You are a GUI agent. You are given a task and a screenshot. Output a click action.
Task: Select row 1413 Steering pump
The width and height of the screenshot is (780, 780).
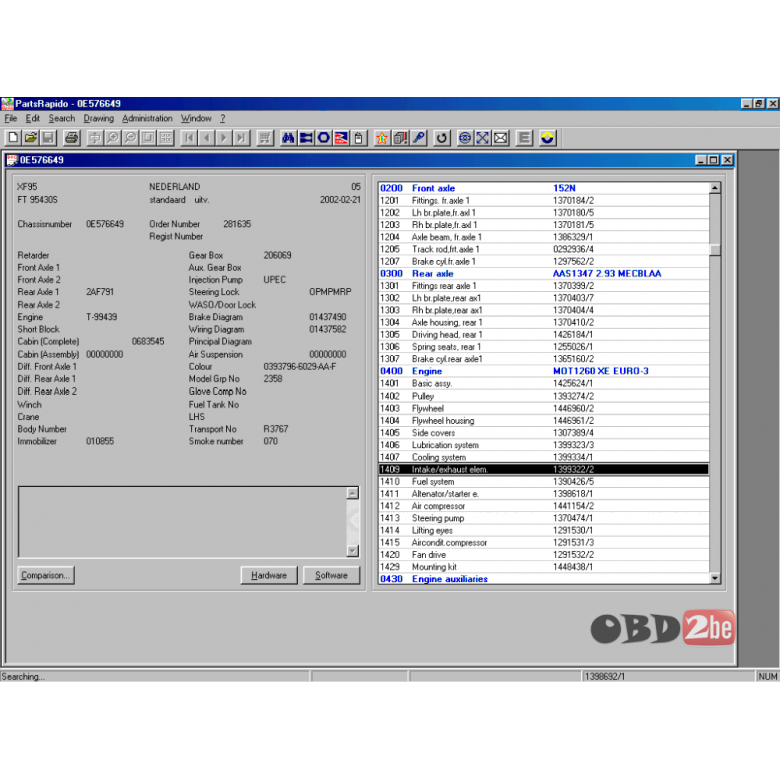(x=544, y=518)
